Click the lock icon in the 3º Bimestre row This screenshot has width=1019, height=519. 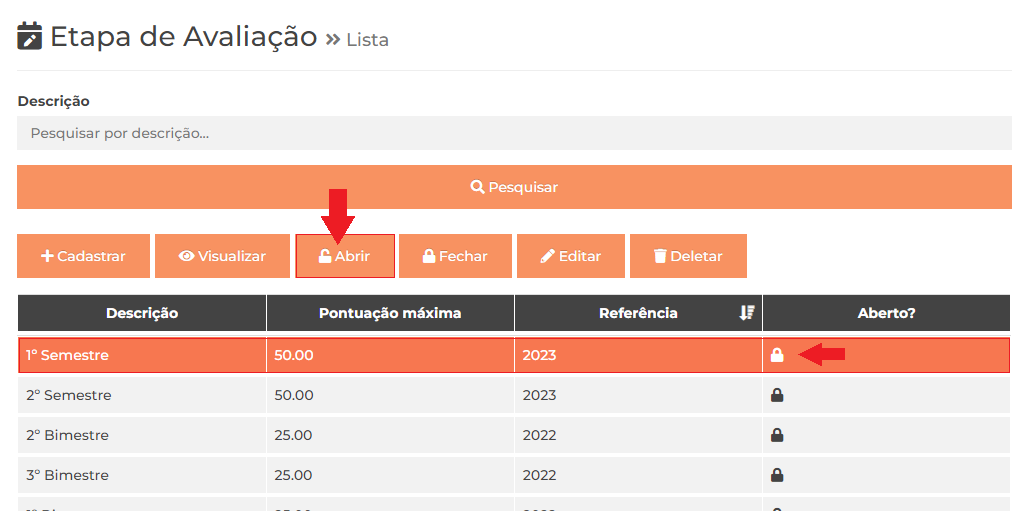(x=777, y=475)
